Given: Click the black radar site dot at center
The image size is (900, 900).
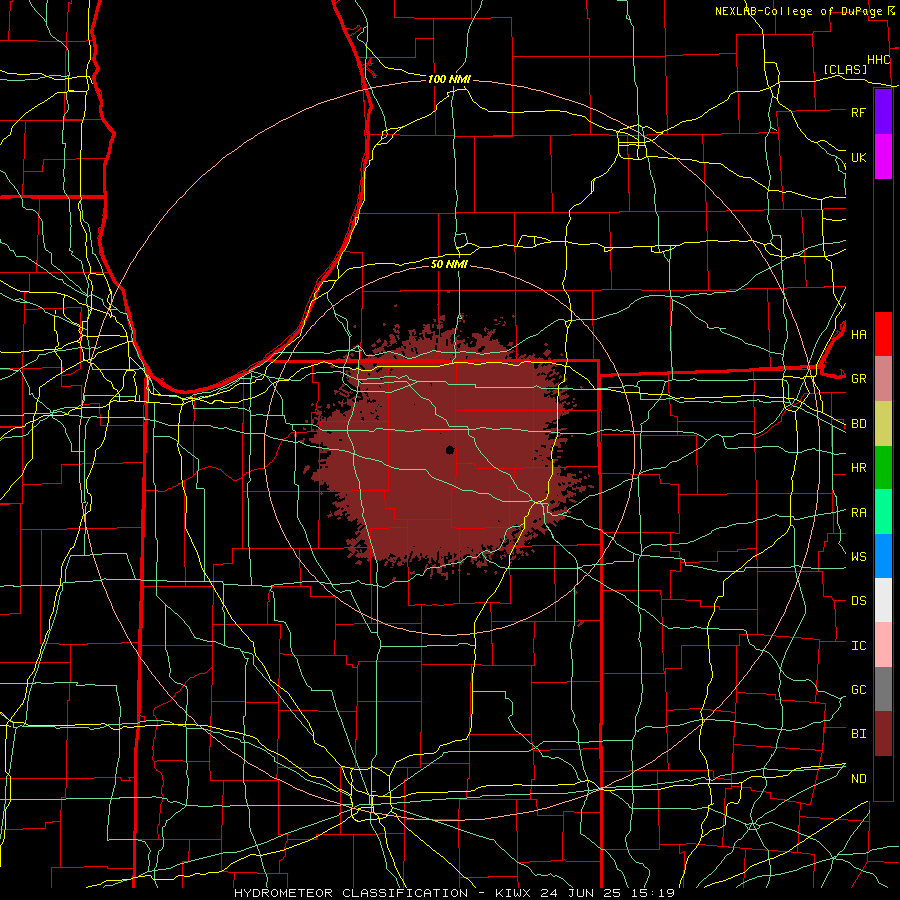Looking at the screenshot, I should pos(450,450).
